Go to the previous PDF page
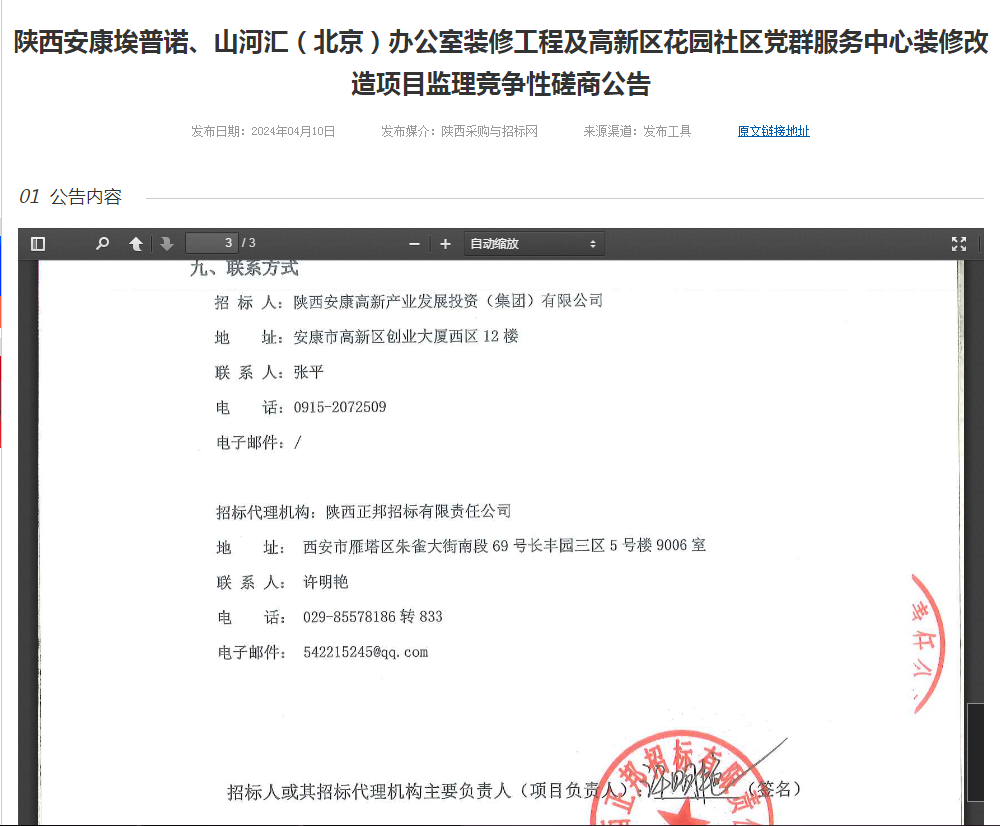 (x=136, y=244)
